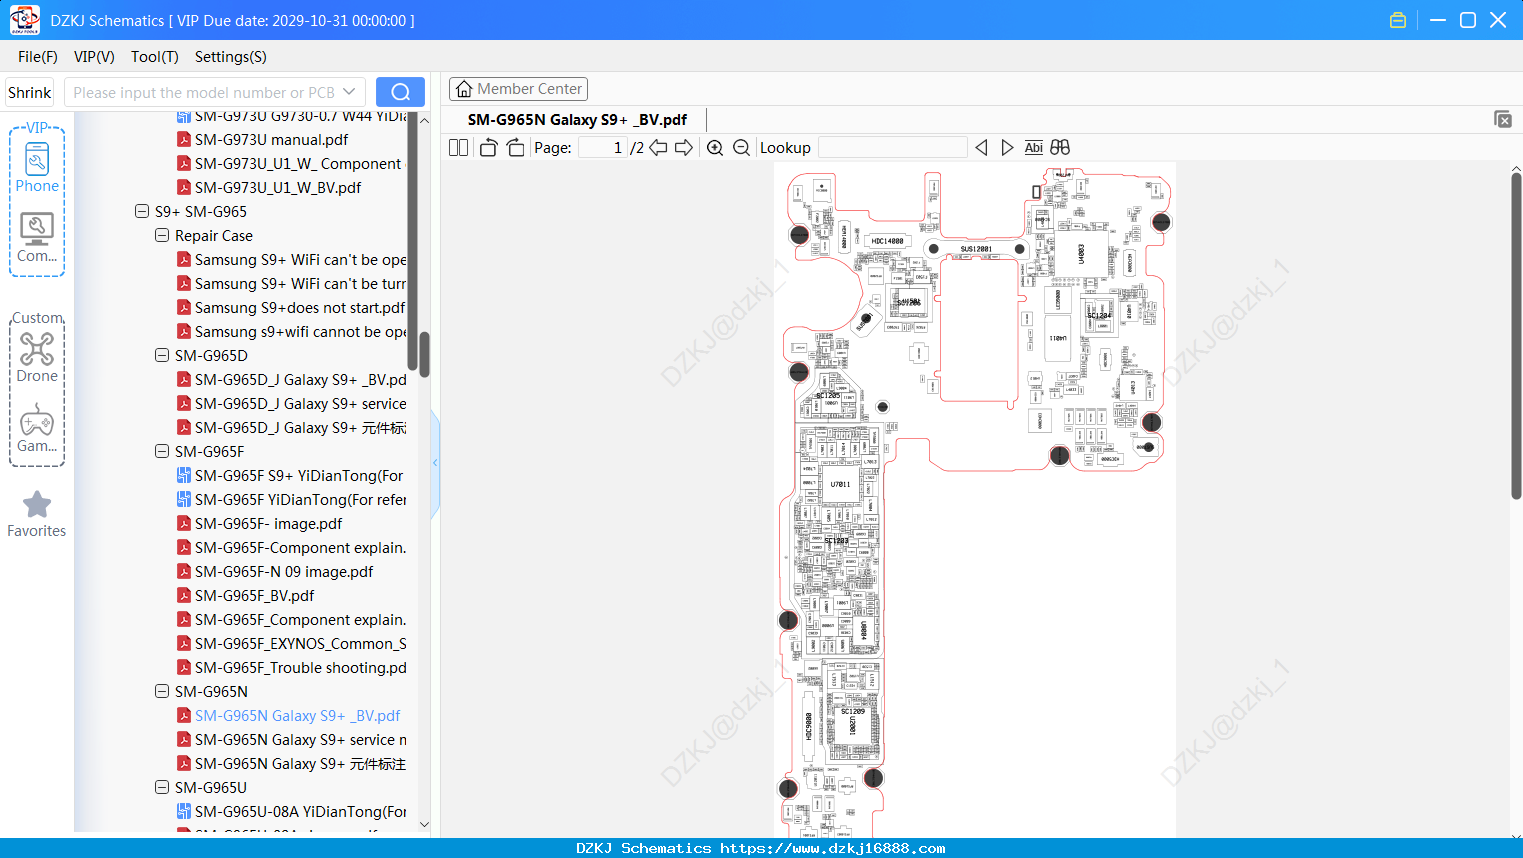Zoom out of the schematic
This screenshot has height=858, width=1523.
(x=741, y=148)
